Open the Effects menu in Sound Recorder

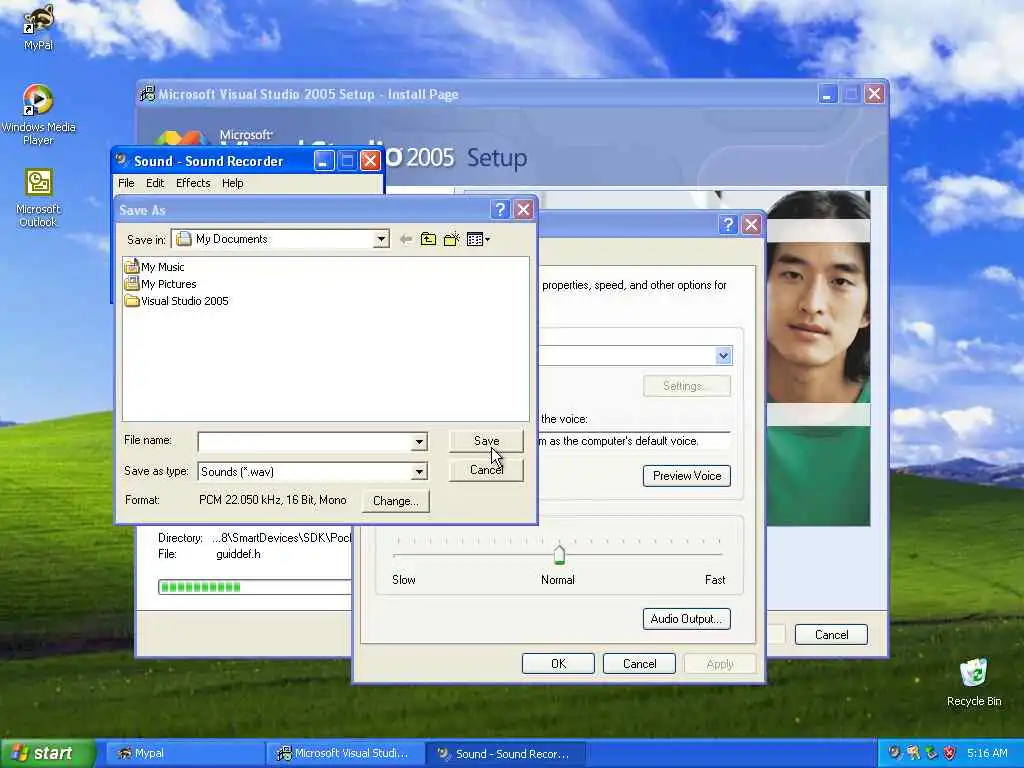coord(193,184)
